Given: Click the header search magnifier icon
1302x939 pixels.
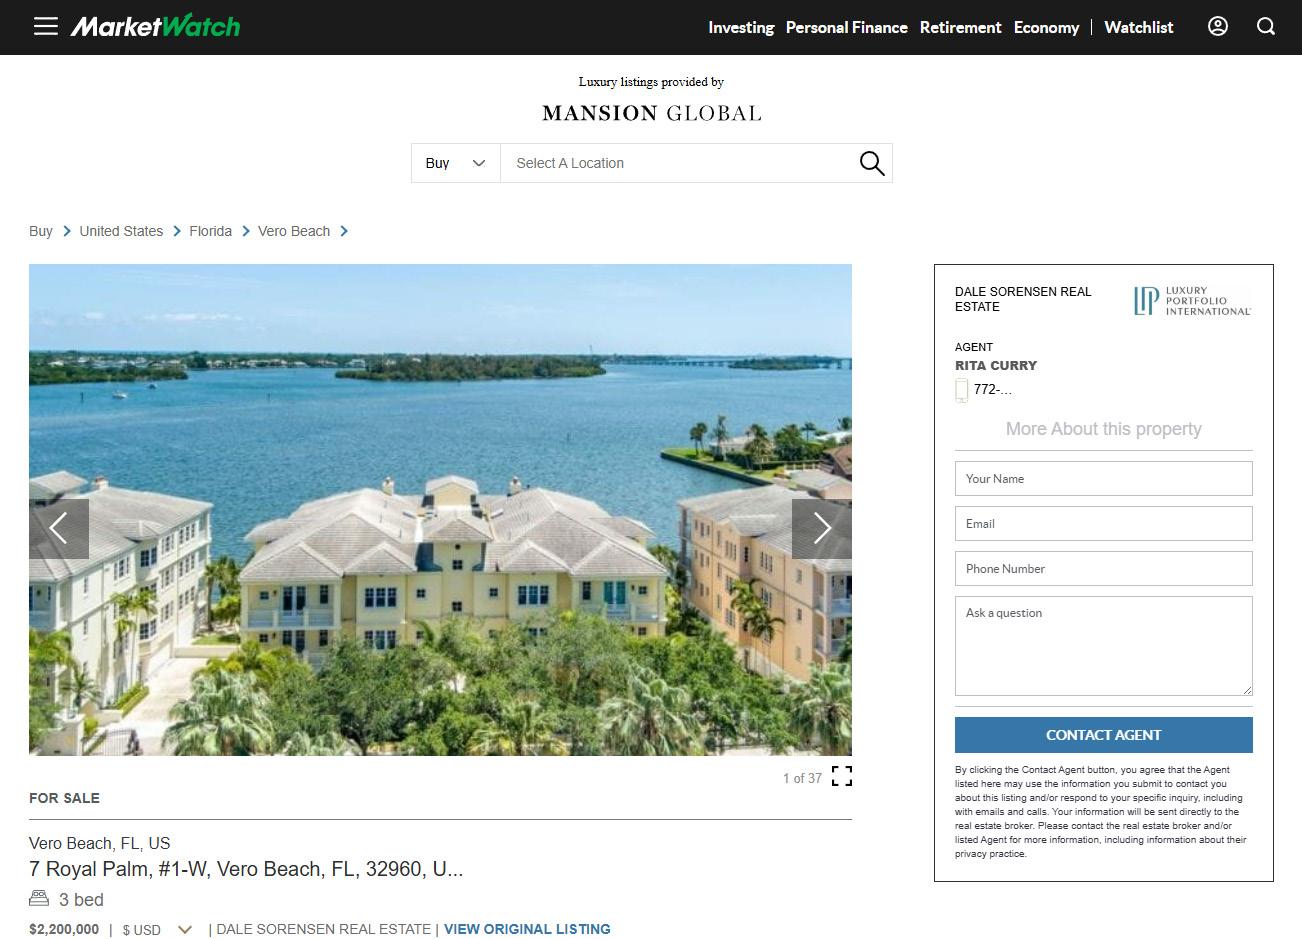Looking at the screenshot, I should 1266,27.
